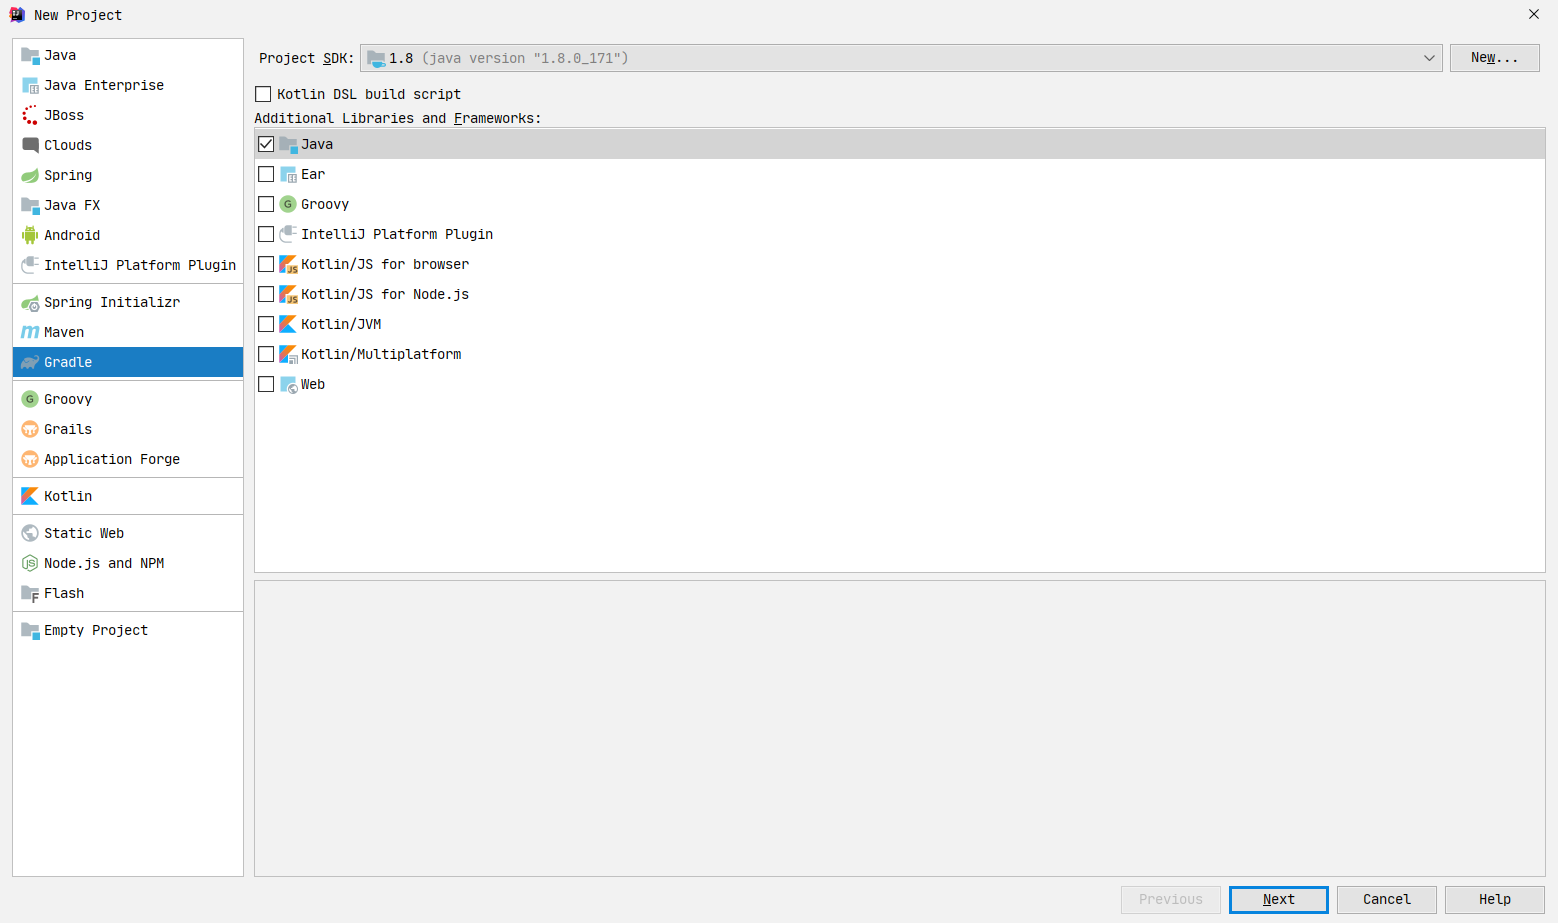1558x923 pixels.
Task: Click the Kotlin/Multiplatform framework icon
Action: [x=288, y=354]
